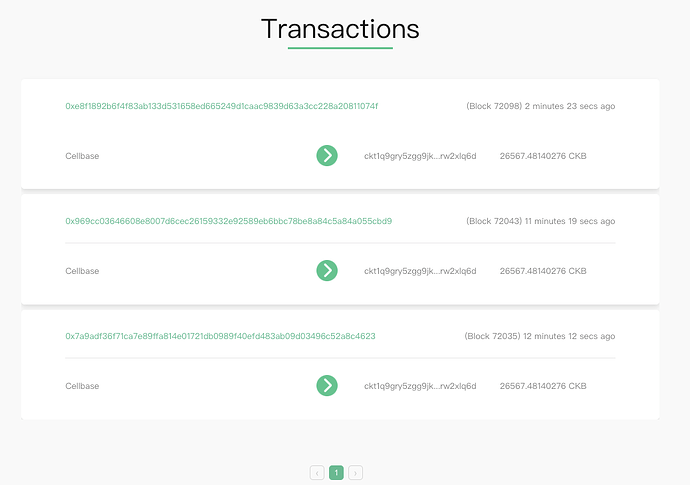The image size is (690, 485).
Task: Go to the next page using right chevron
Action: click(356, 473)
